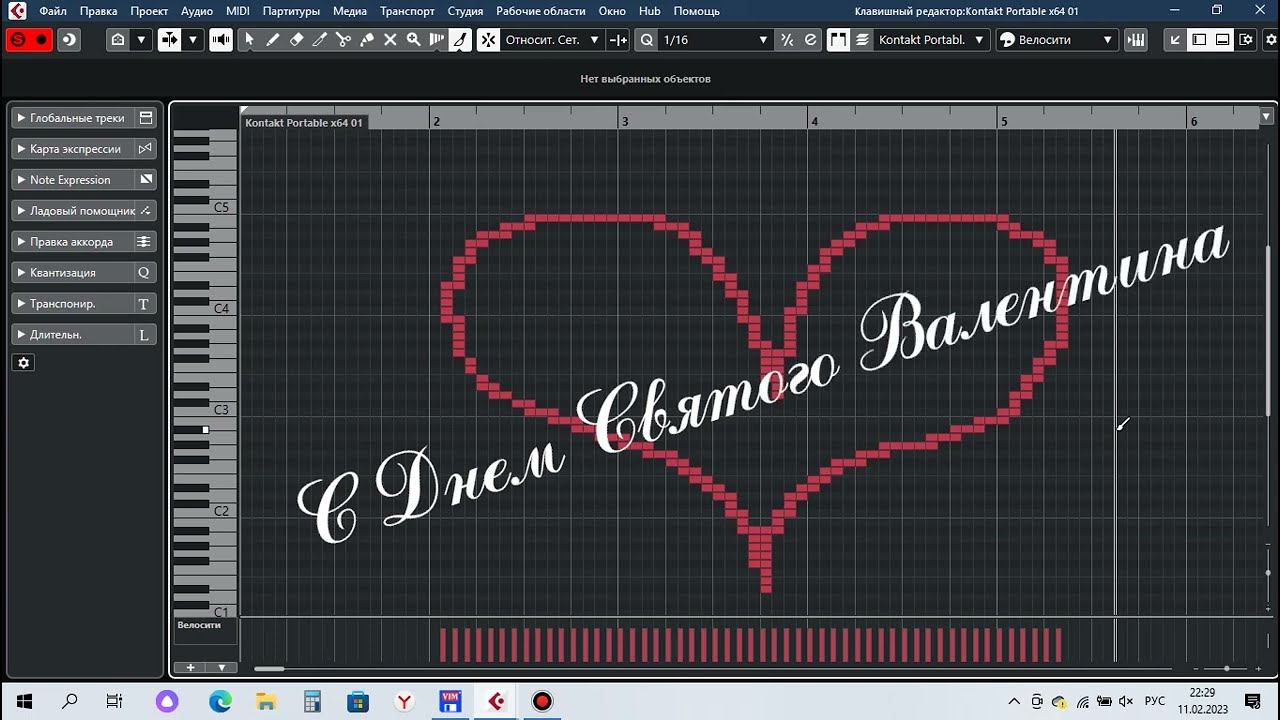Viewport: 1280px width, 720px height.
Task: Pick the Scissors split tool
Action: pyautogui.click(x=343, y=40)
